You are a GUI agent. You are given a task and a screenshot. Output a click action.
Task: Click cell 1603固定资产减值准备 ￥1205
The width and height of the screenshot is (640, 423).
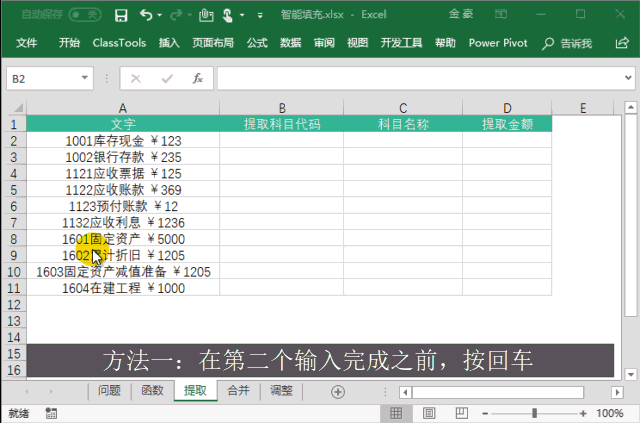tap(123, 272)
